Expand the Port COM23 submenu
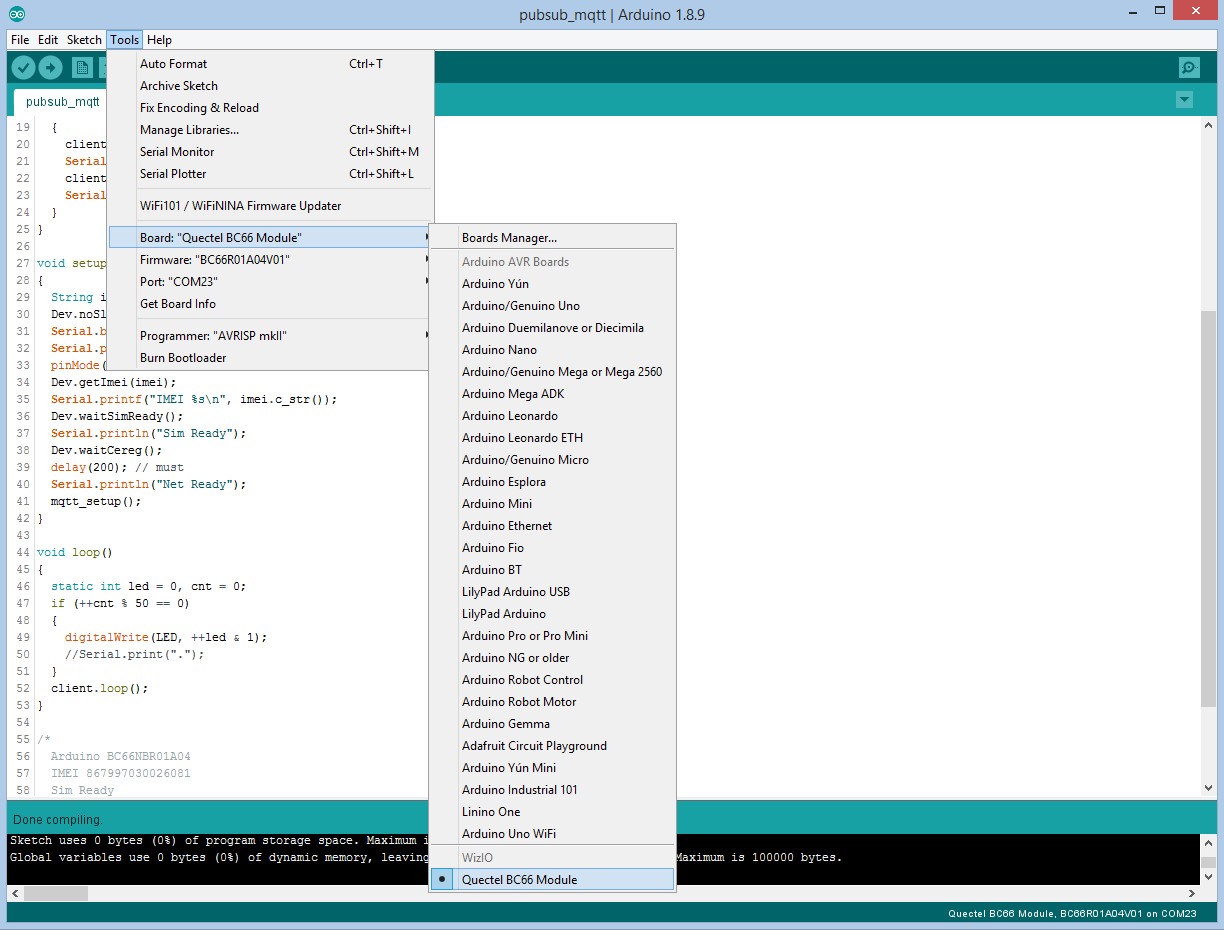1224x930 pixels. click(270, 281)
